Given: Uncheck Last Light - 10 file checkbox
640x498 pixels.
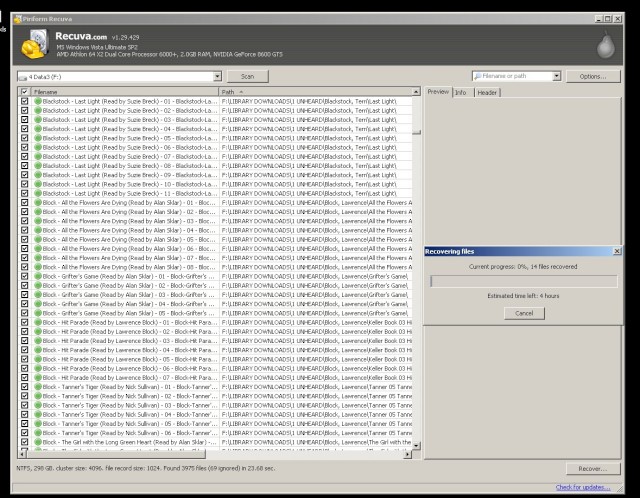Looking at the screenshot, I should click(x=24, y=184).
